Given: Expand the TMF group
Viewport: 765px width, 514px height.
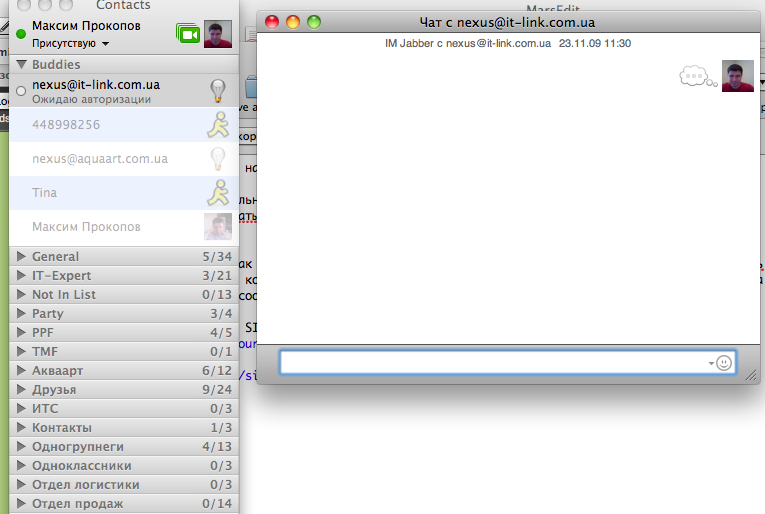Looking at the screenshot, I should tap(21, 351).
